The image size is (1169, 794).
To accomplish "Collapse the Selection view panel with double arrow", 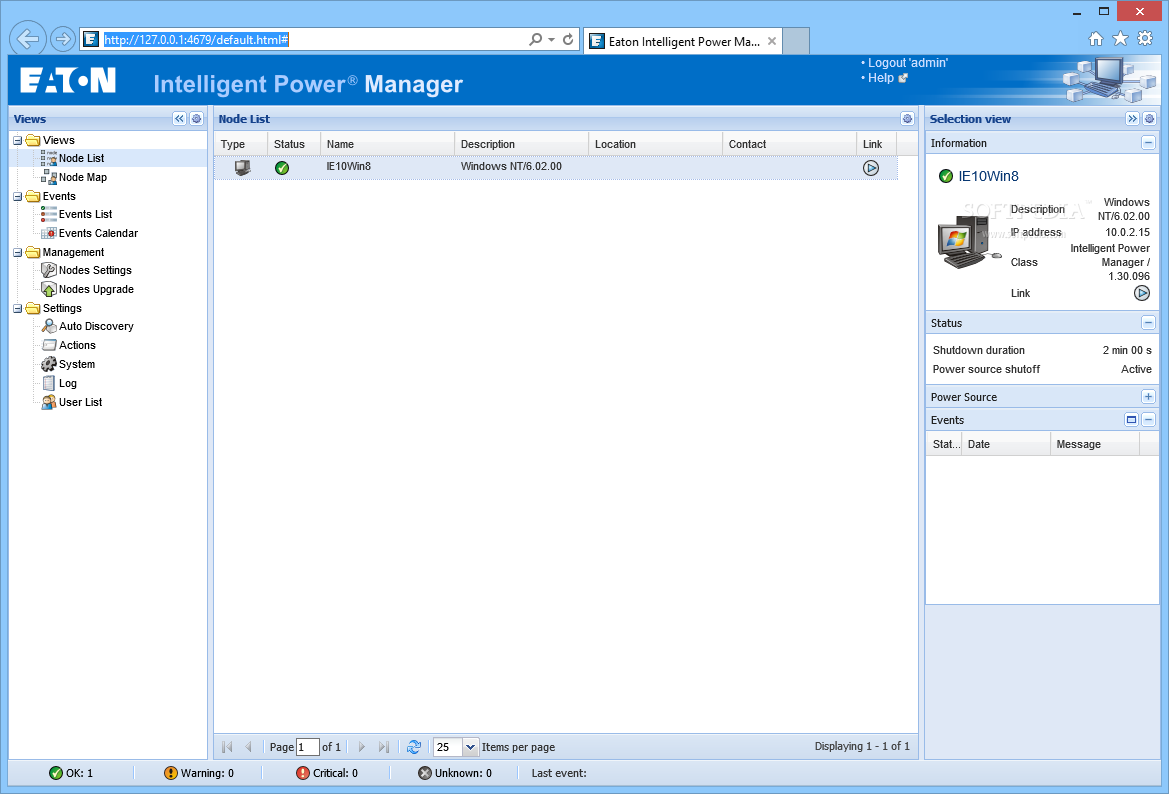I will pyautogui.click(x=1132, y=119).
